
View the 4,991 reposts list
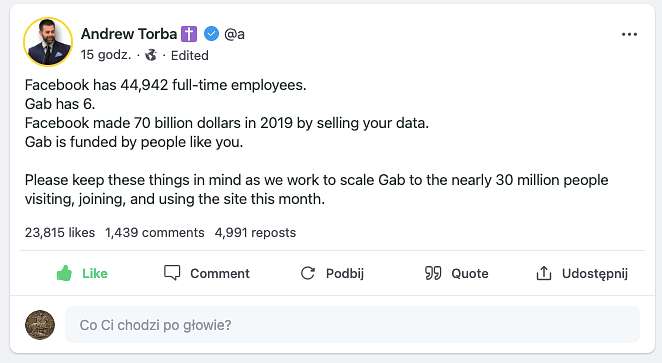click(x=255, y=233)
